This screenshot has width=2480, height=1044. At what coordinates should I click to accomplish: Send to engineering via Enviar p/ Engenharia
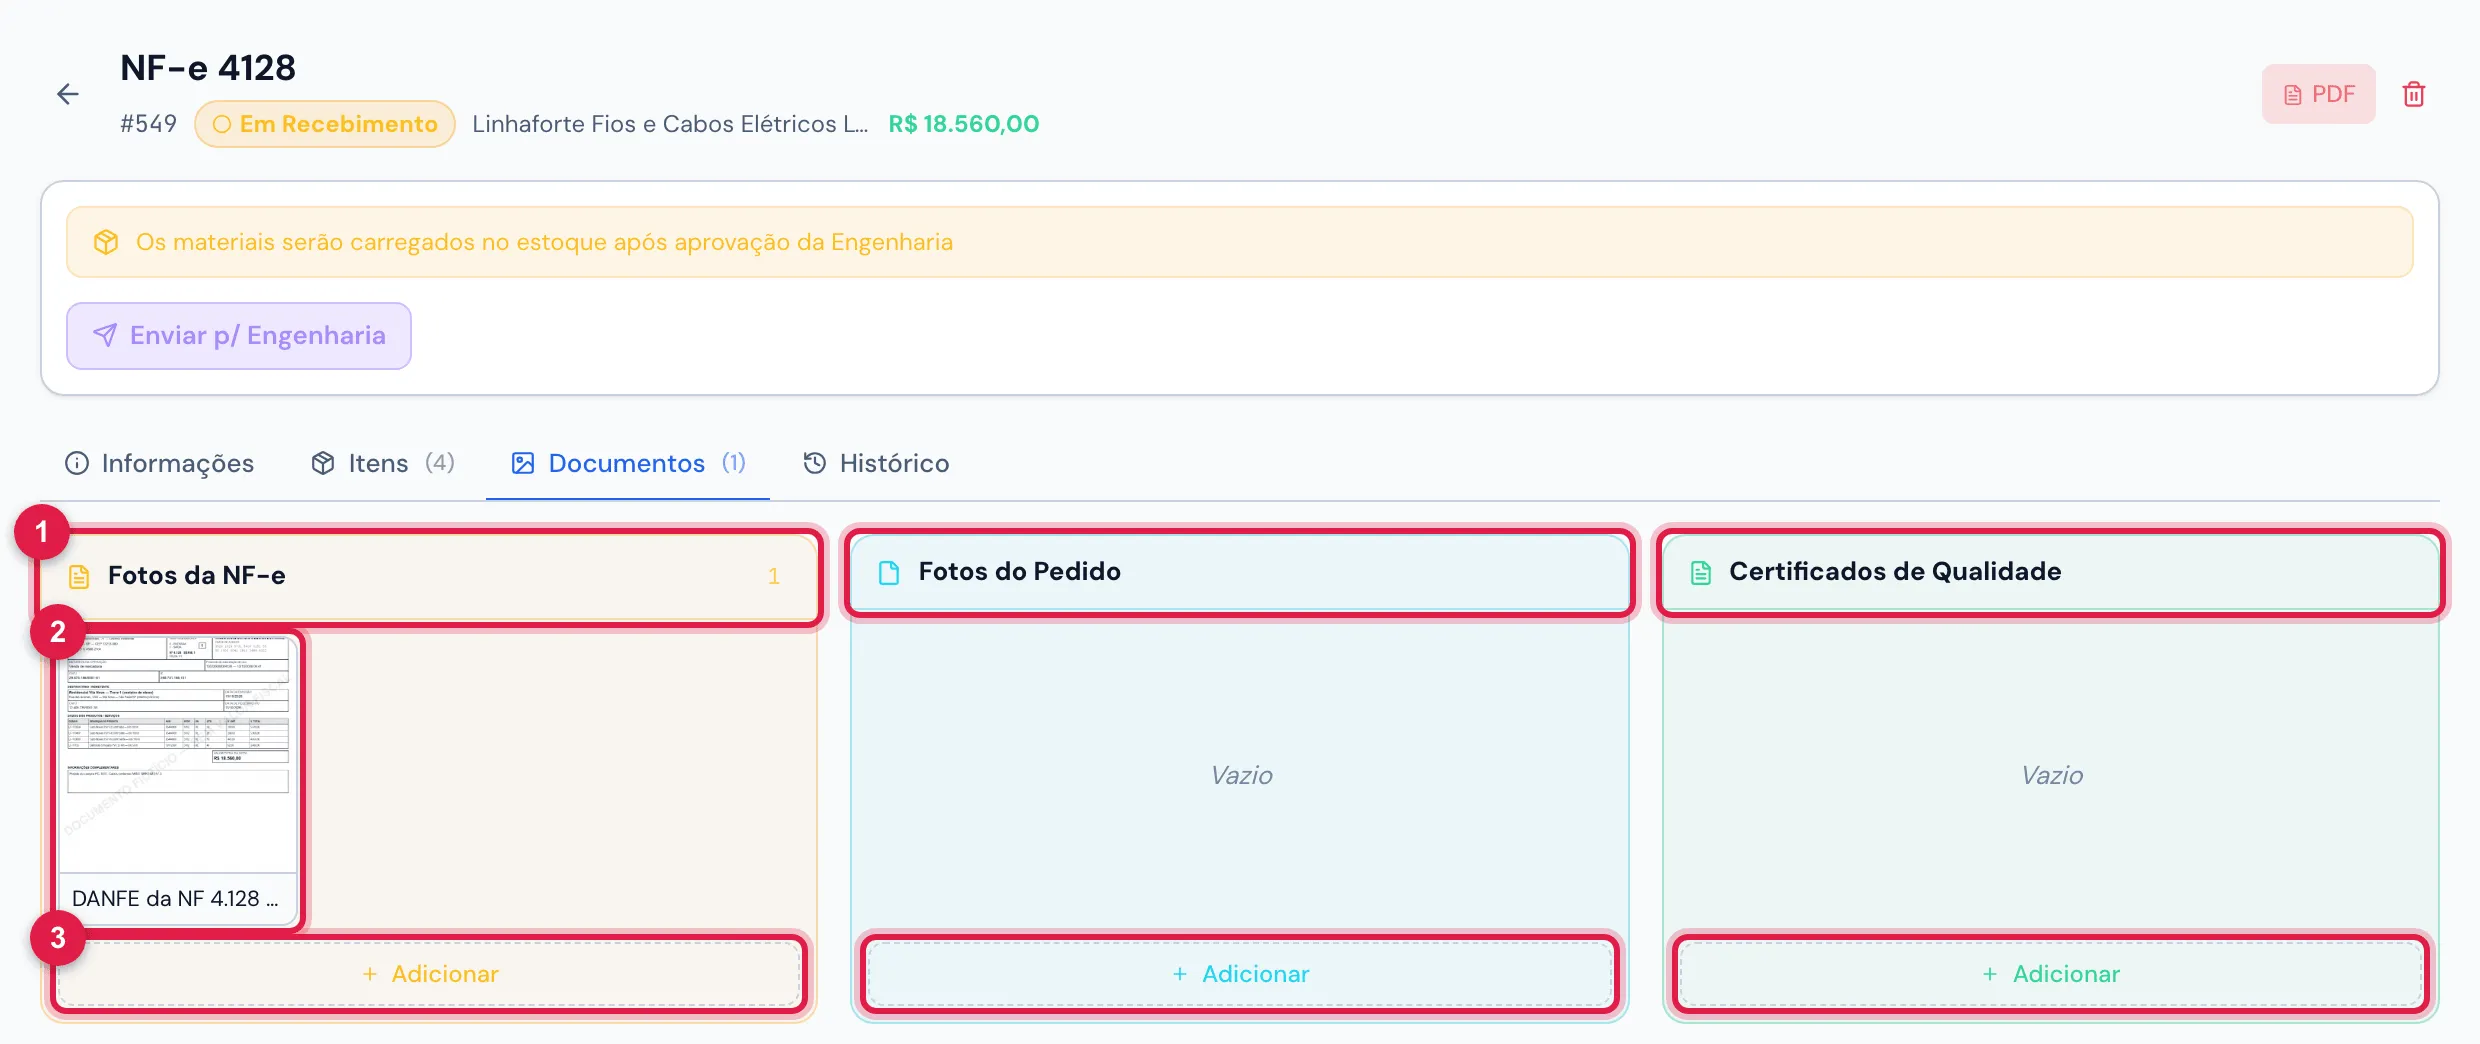coord(239,336)
